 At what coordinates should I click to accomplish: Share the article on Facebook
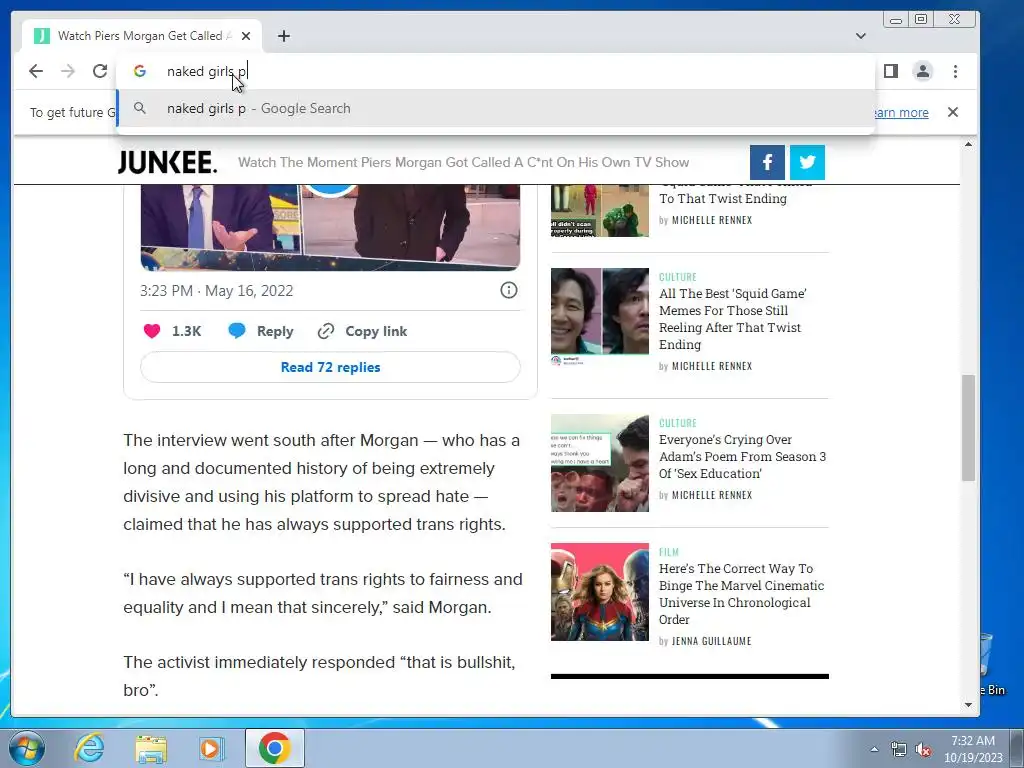tap(767, 162)
